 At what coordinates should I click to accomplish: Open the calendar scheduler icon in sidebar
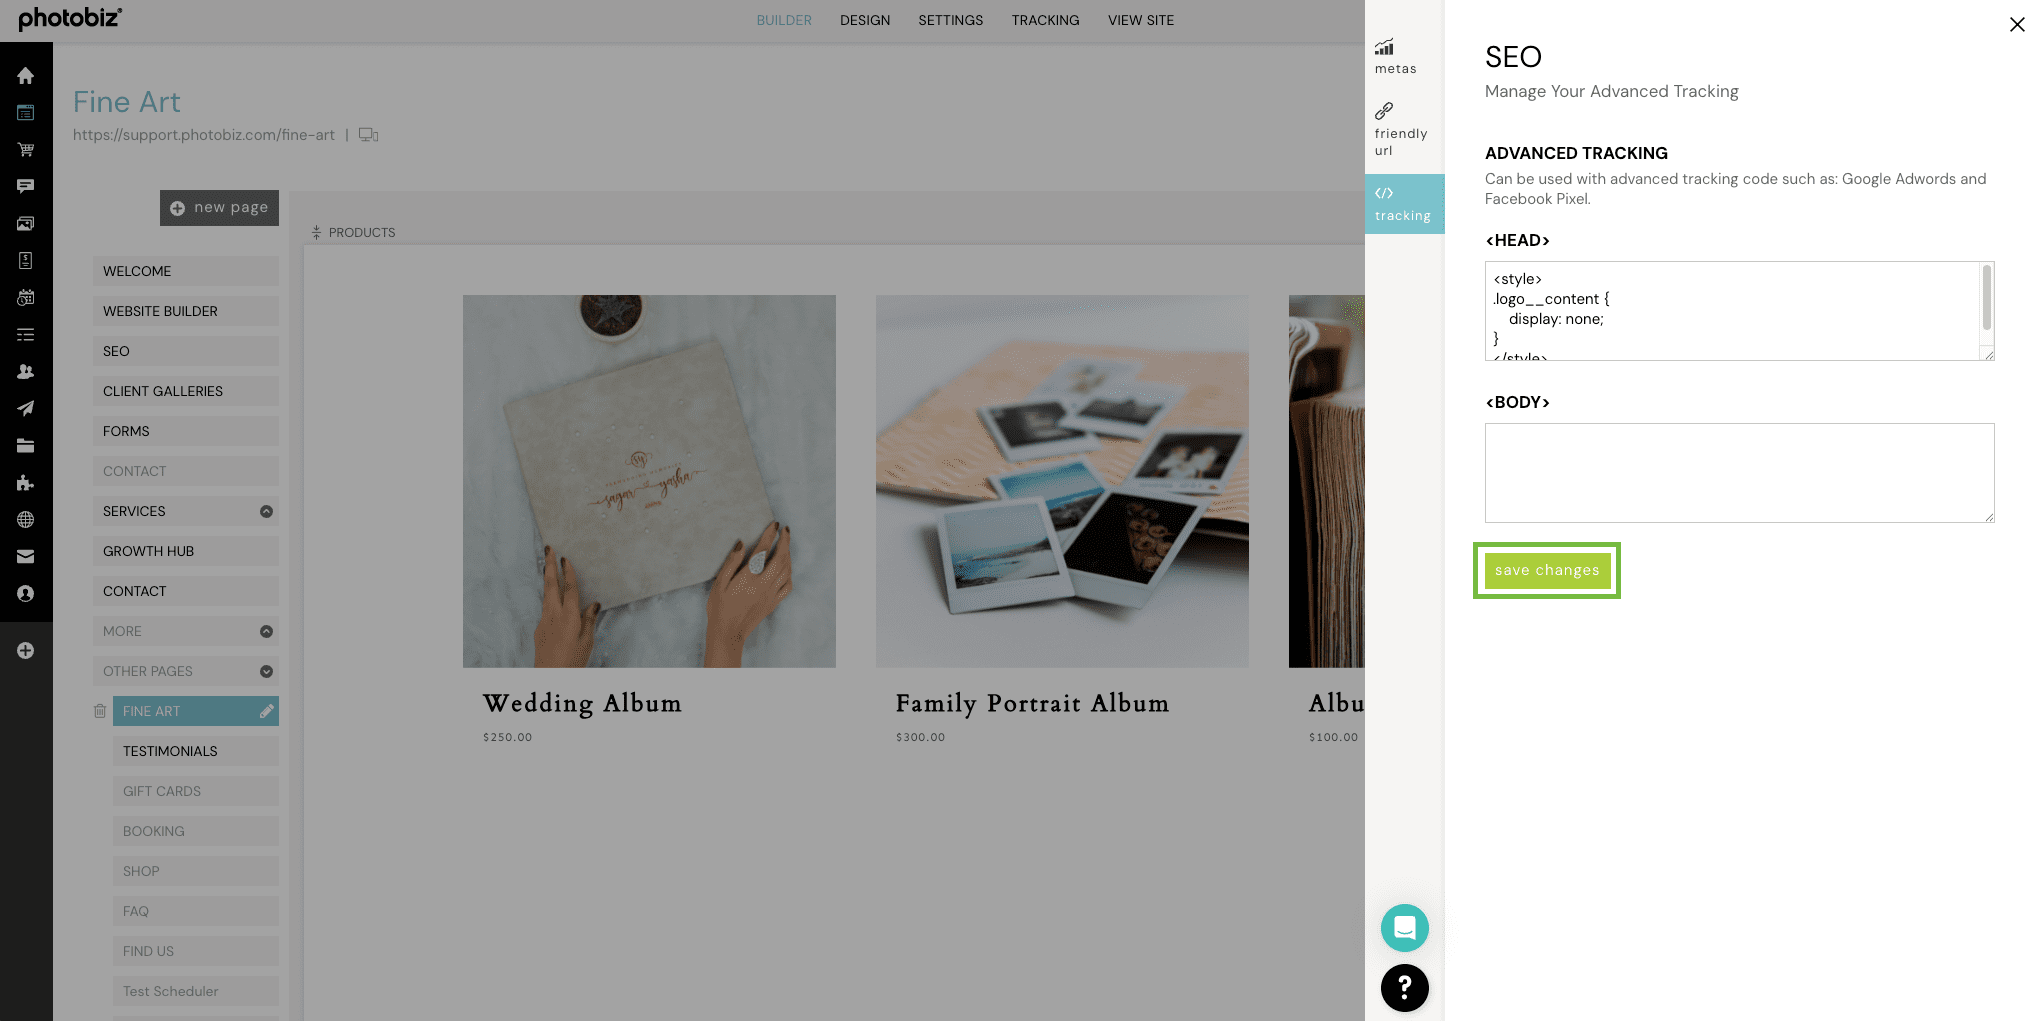click(26, 298)
